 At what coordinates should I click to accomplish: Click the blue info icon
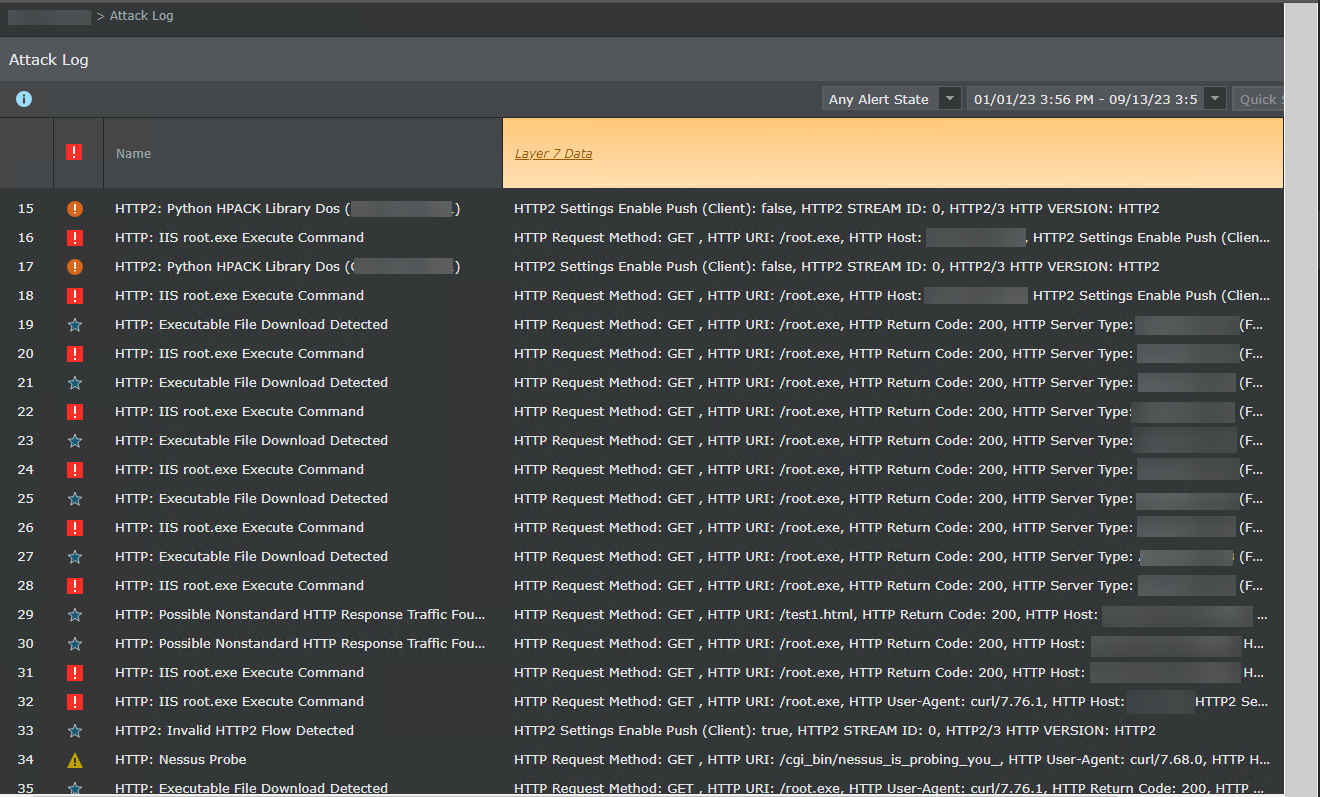click(x=24, y=99)
